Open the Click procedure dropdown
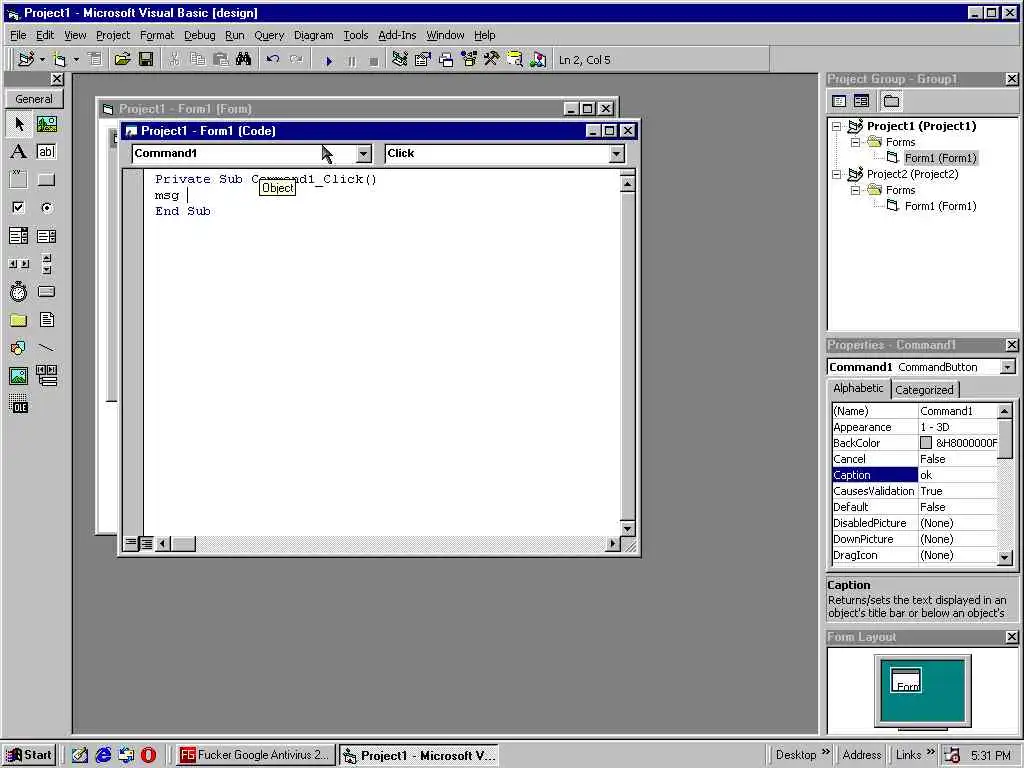This screenshot has width=1024, height=768. point(616,154)
